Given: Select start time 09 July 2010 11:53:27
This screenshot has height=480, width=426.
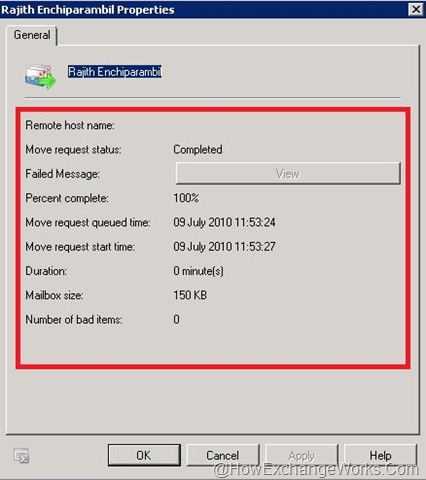Looking at the screenshot, I should point(224,247).
